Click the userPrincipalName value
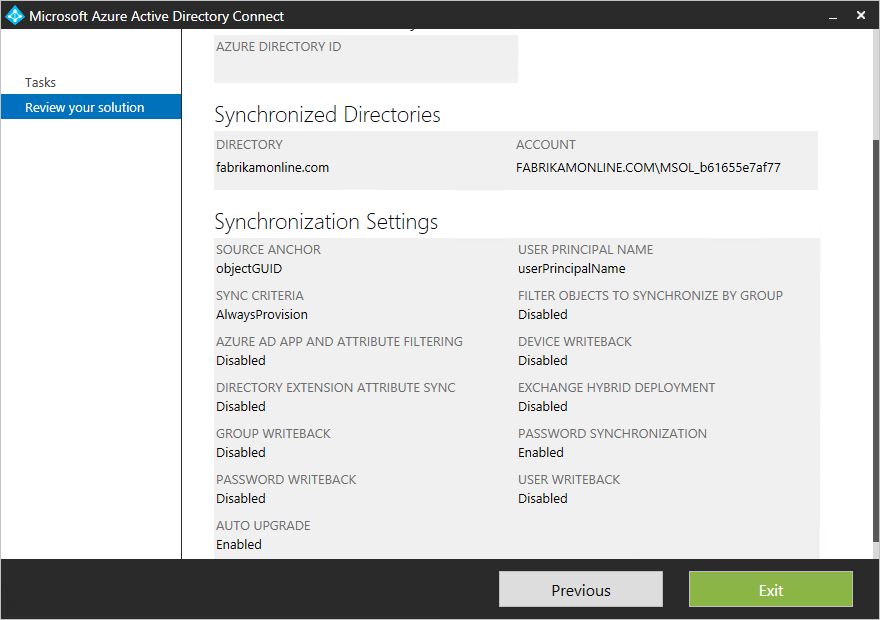The height and width of the screenshot is (620, 880). (x=571, y=268)
